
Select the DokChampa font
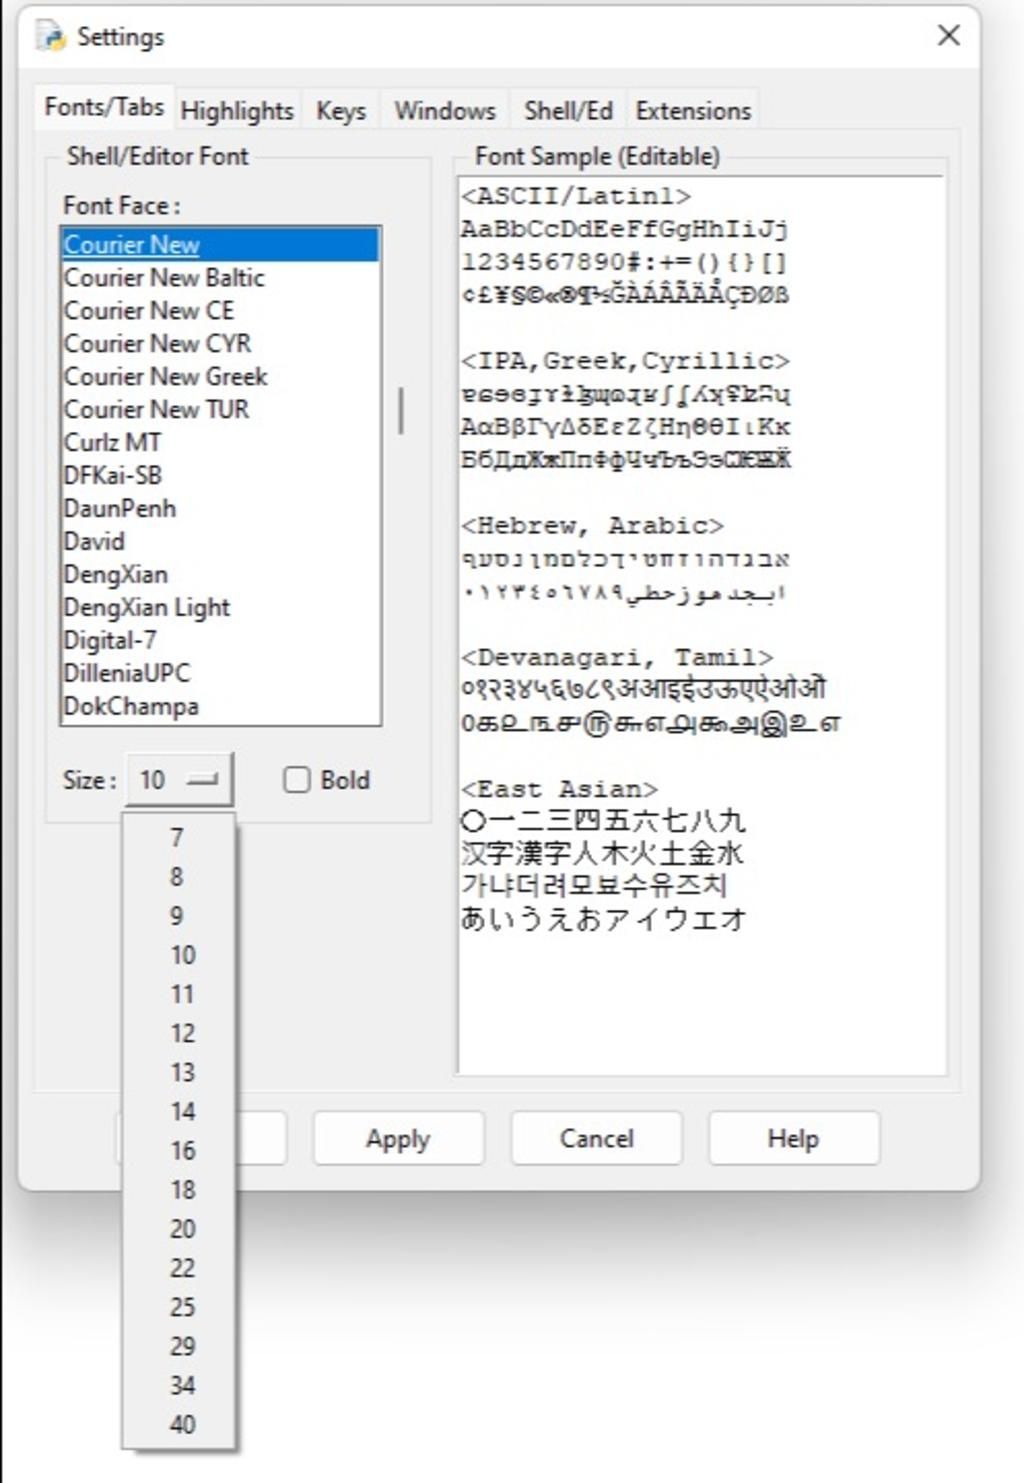[220, 707]
